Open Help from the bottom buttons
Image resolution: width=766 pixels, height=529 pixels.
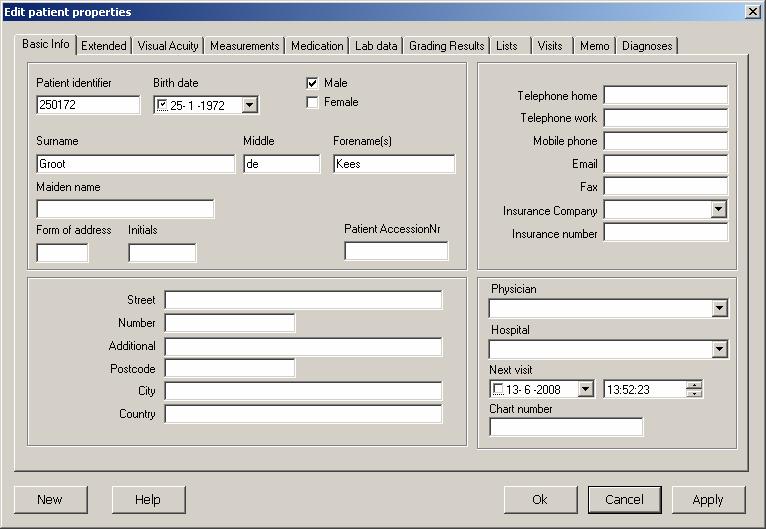[149, 500]
